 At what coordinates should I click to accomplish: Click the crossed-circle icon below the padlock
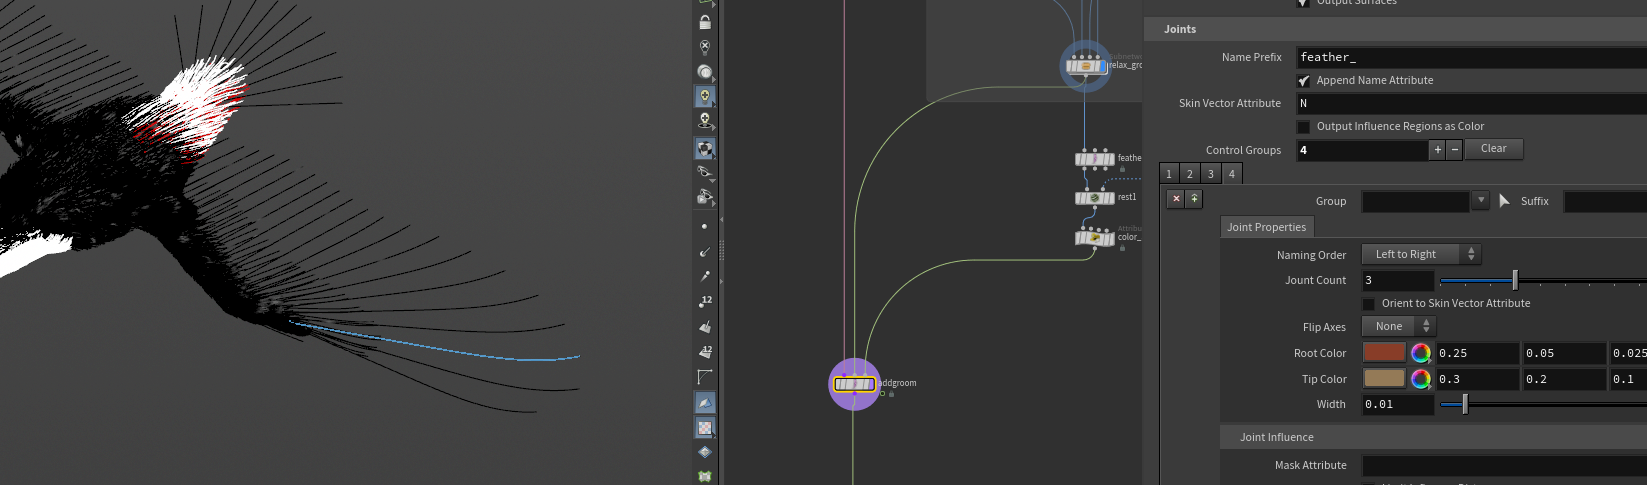[x=705, y=47]
